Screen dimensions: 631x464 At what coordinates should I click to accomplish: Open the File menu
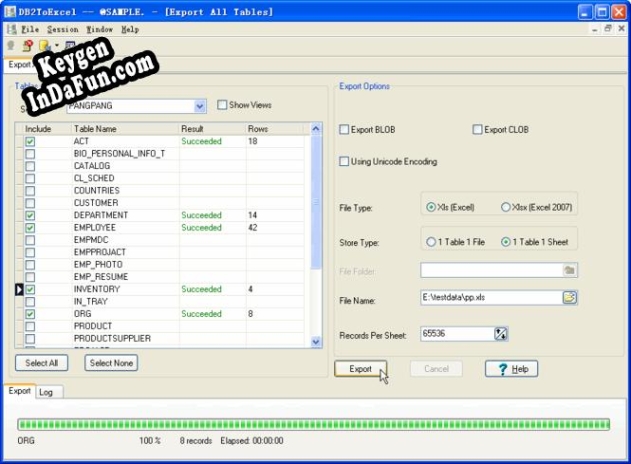pyautogui.click(x=30, y=29)
